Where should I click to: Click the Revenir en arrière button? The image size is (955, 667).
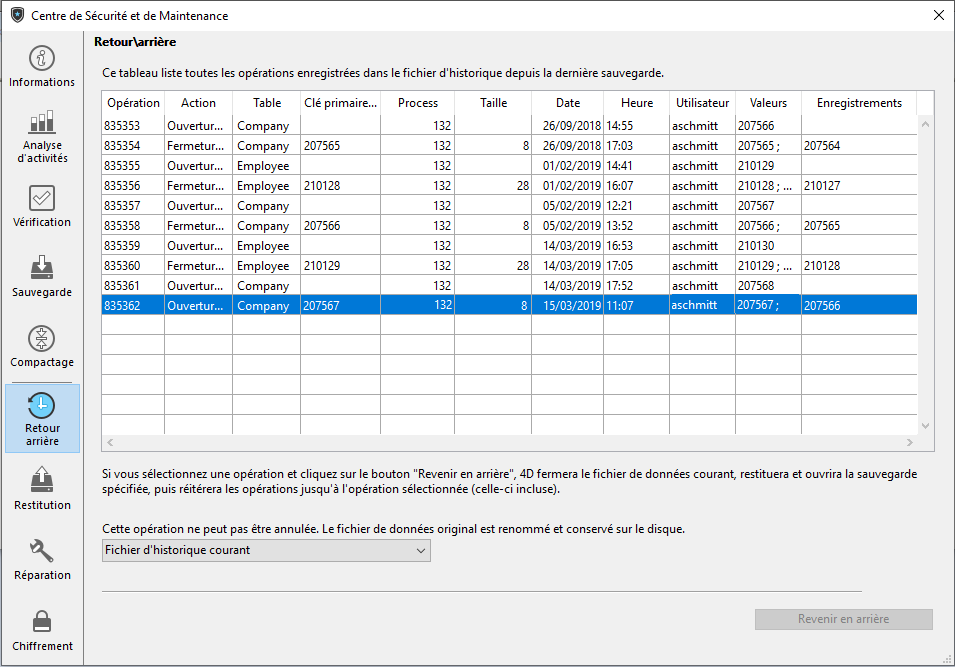843,619
